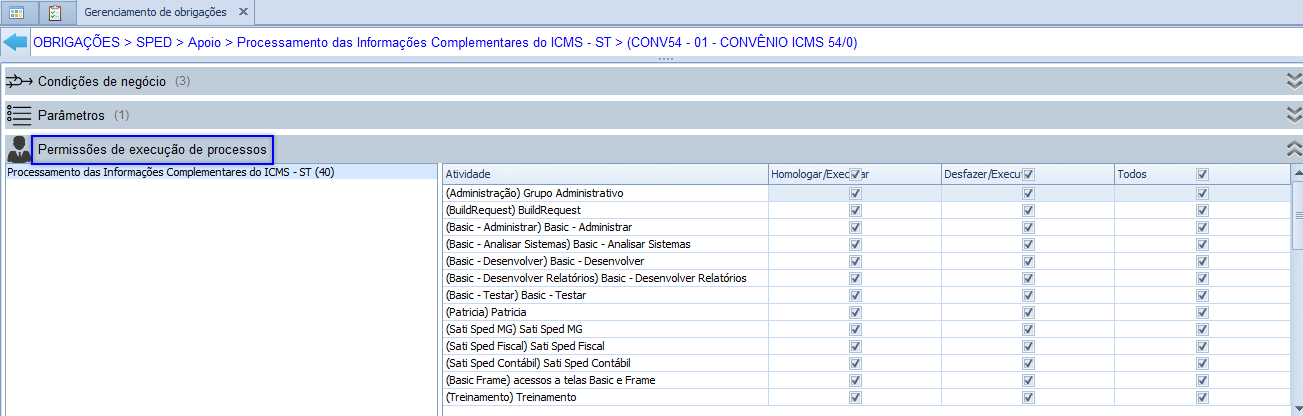1303x416 pixels.
Task: Close the Gerenciamento de obrigações tab
Action: [x=243, y=12]
